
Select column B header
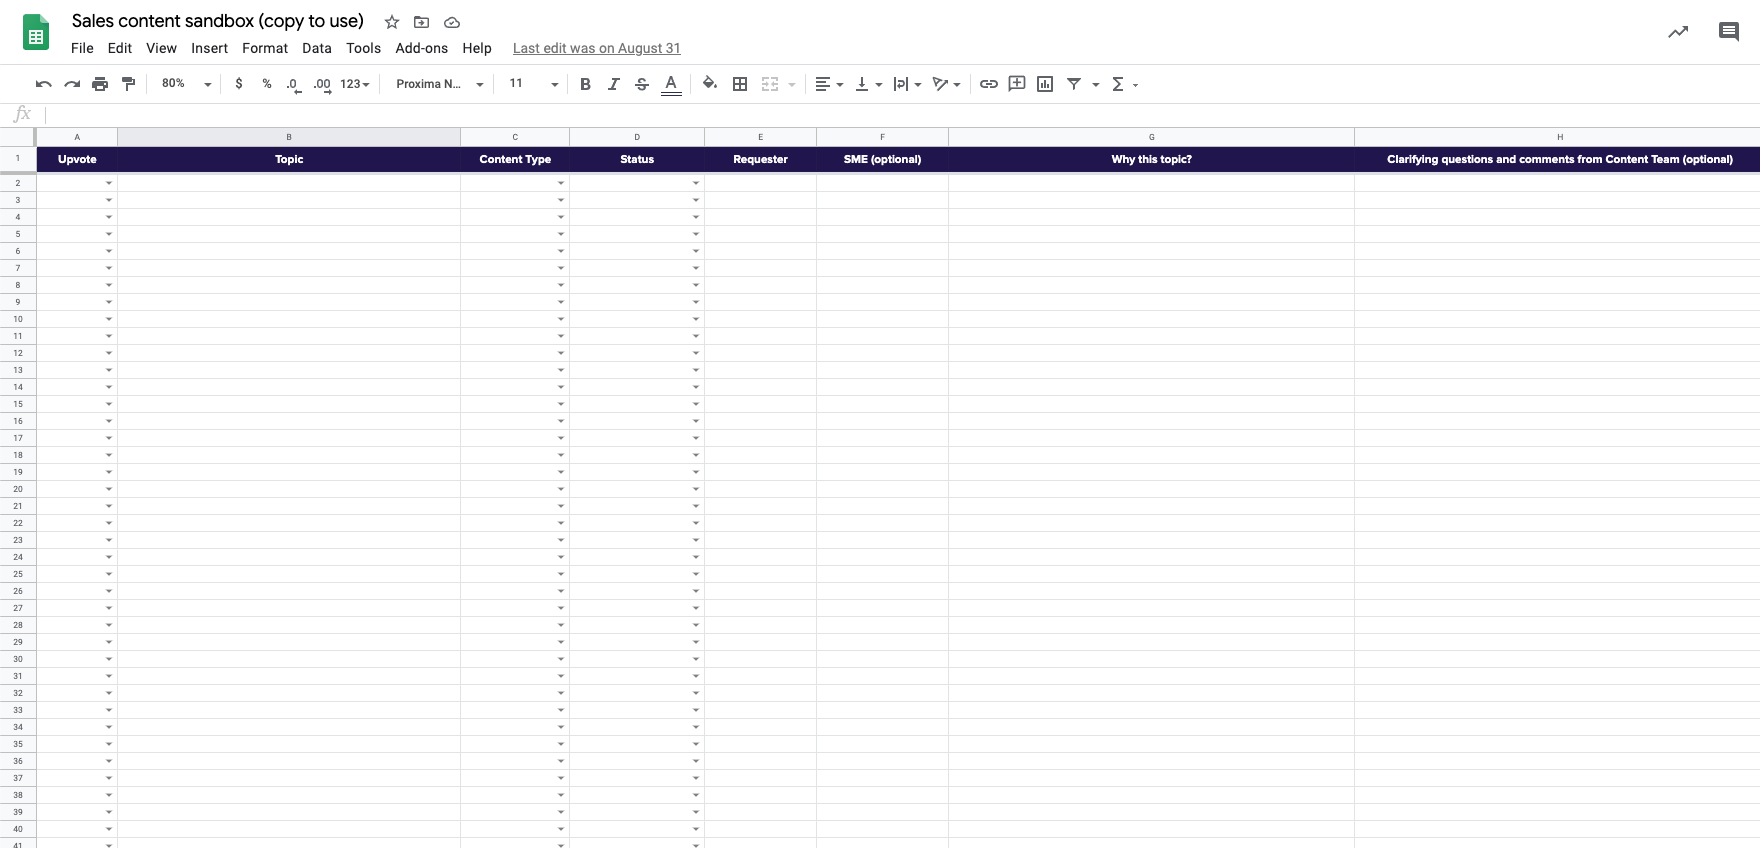click(x=289, y=137)
